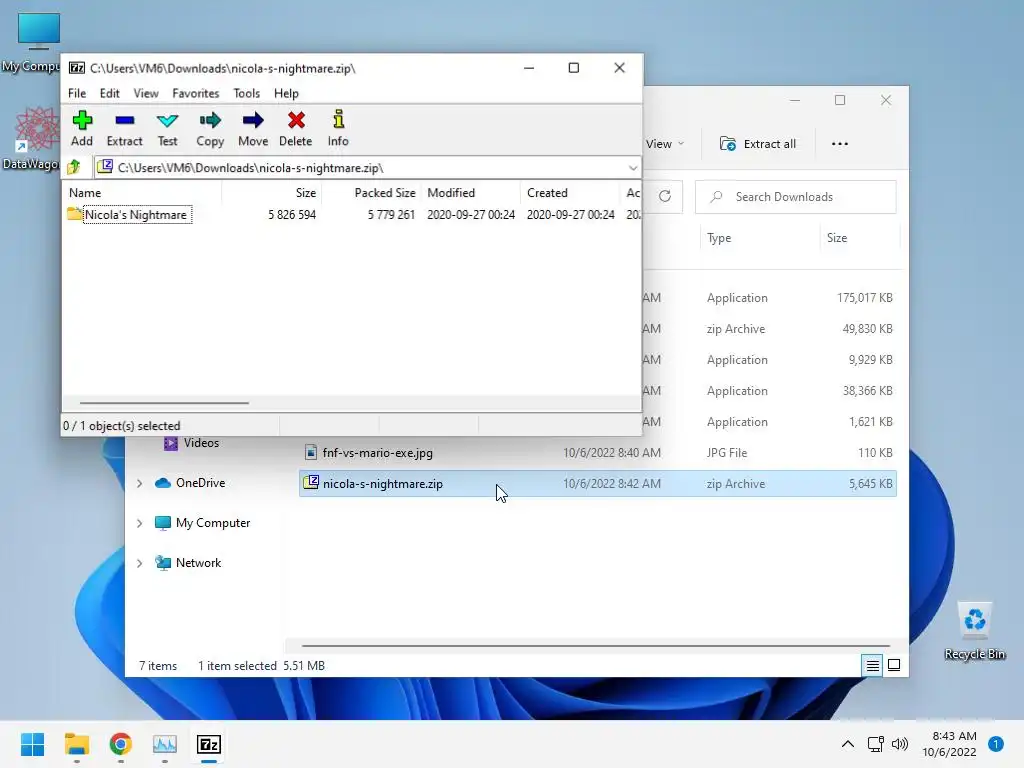Click the Refresh icon in File Explorer
Viewport: 1024px width, 768px height.
point(665,197)
